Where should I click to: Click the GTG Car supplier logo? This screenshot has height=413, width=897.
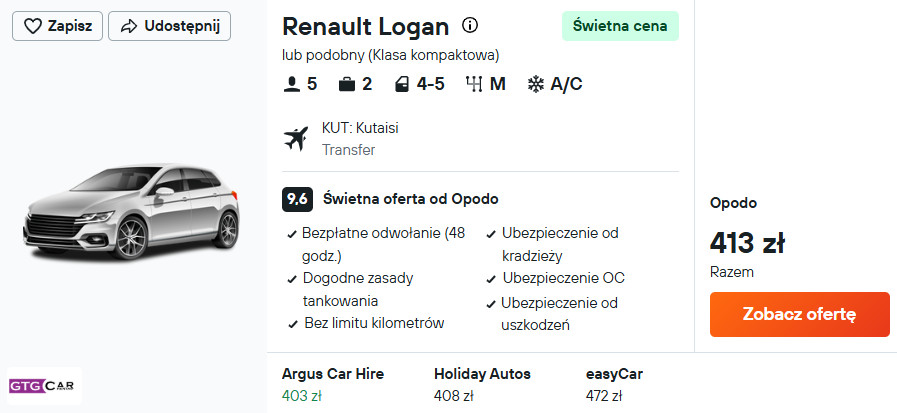[x=44, y=385]
